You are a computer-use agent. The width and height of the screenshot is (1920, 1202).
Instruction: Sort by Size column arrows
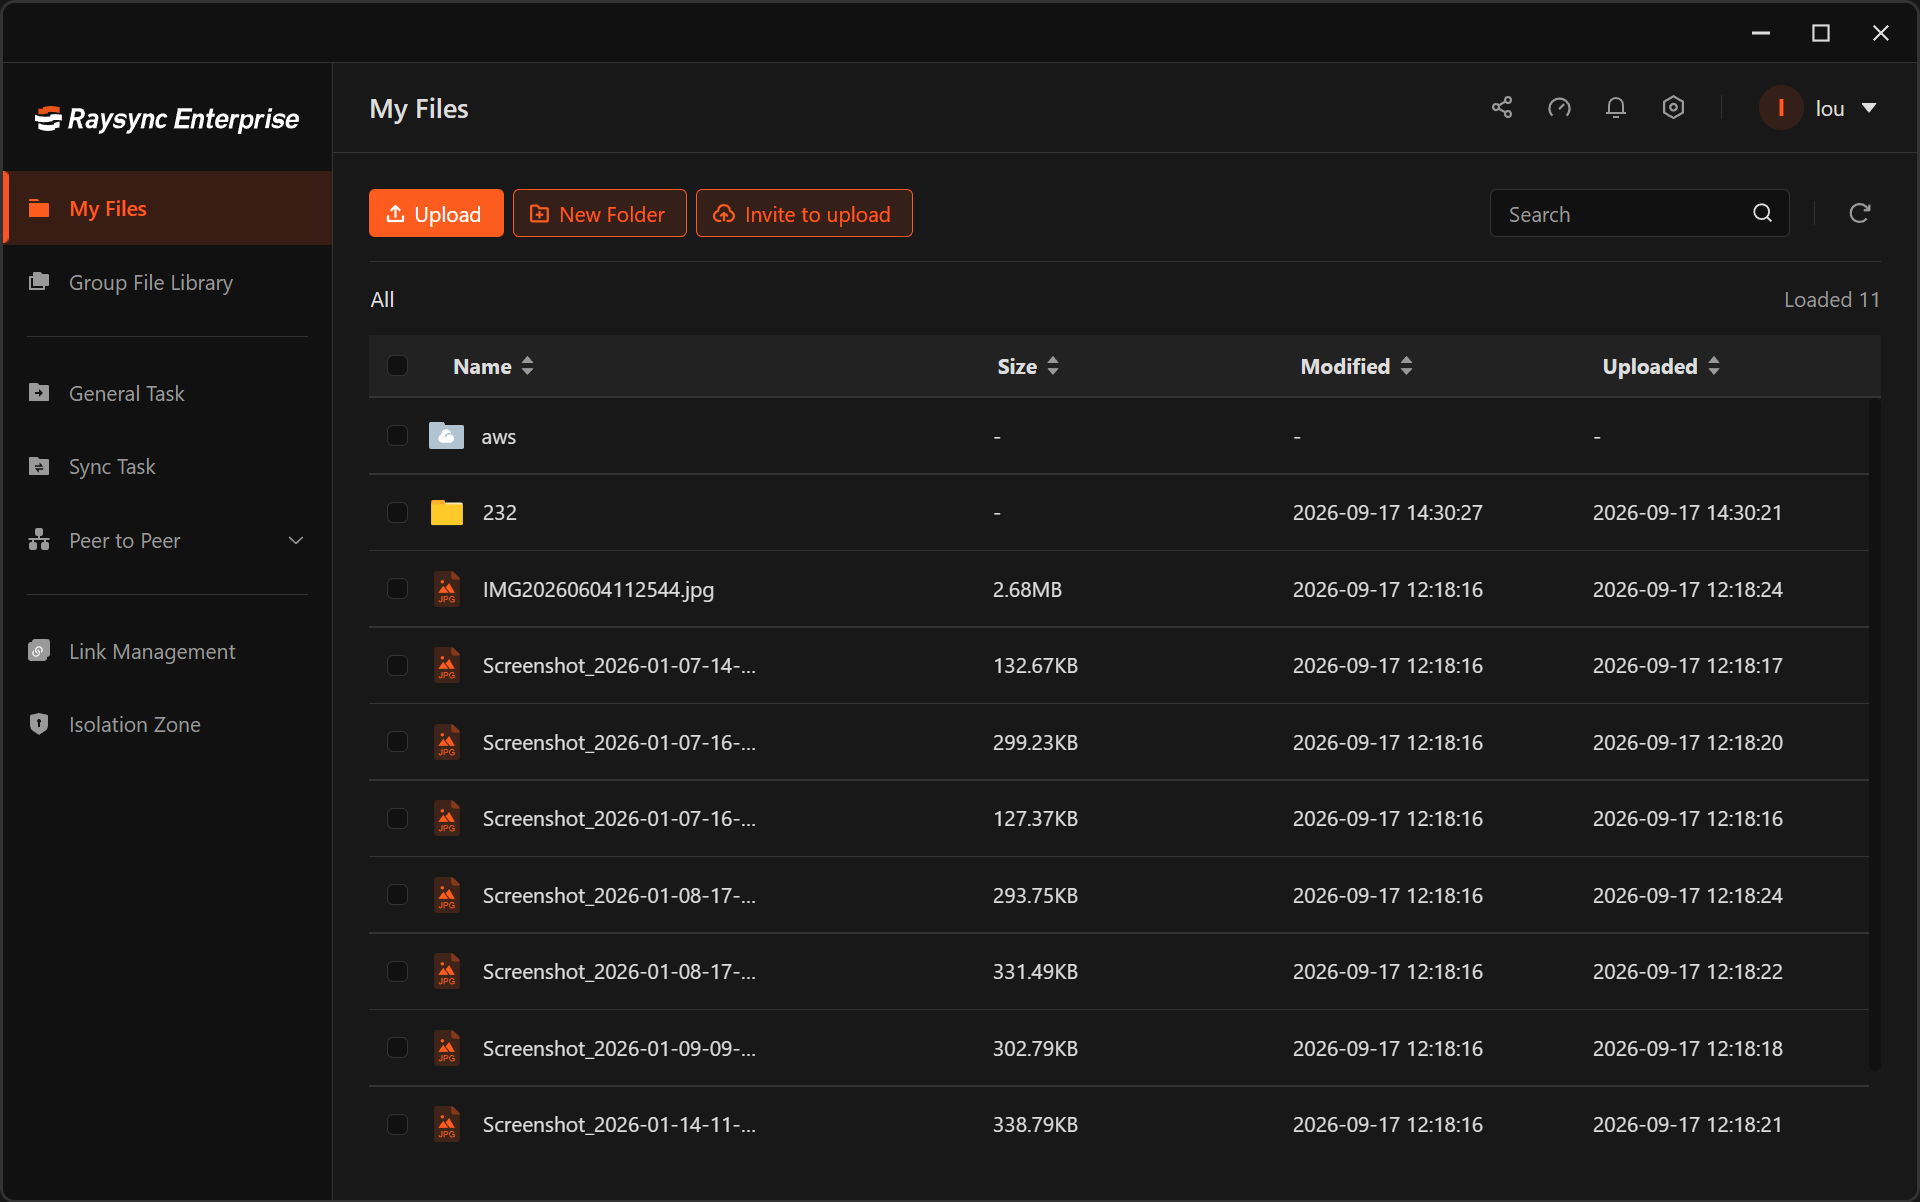coord(1052,366)
